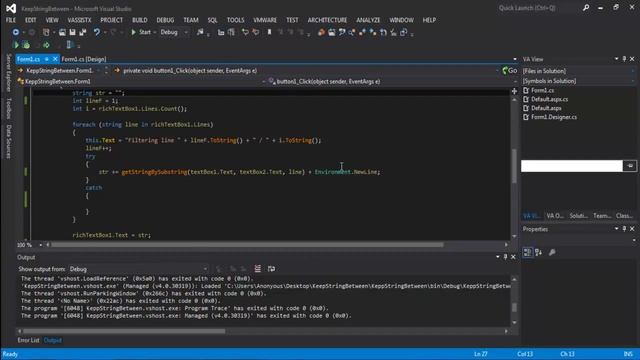Select the Output tab at bottom

click(52, 340)
